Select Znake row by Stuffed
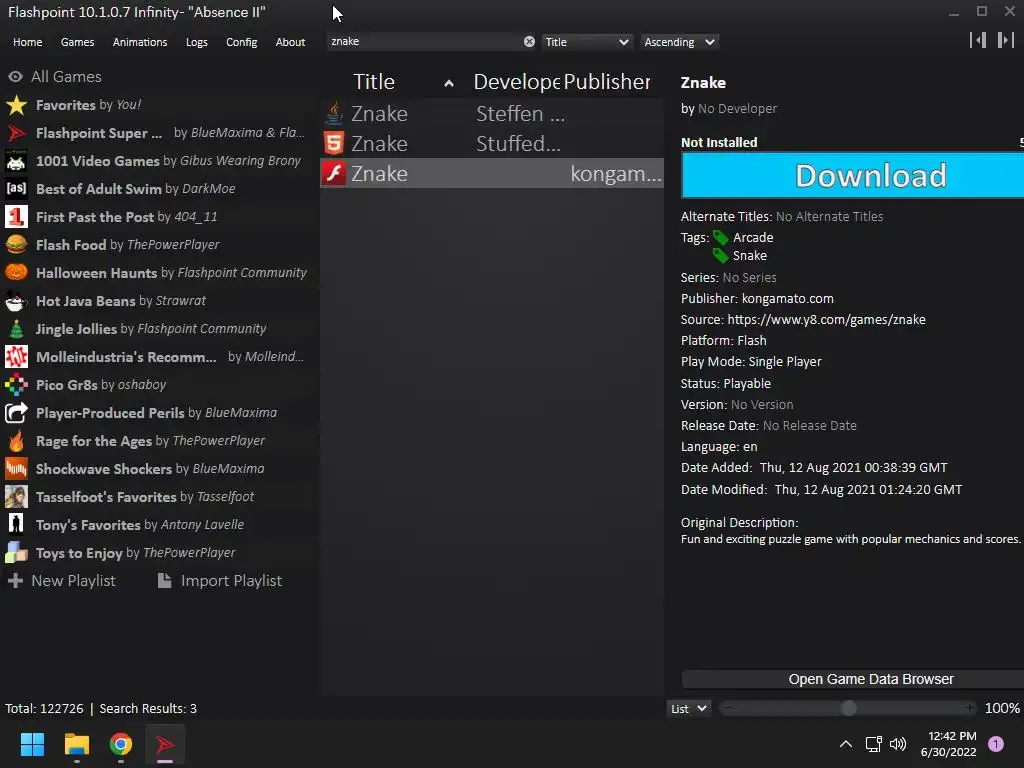 click(x=492, y=144)
